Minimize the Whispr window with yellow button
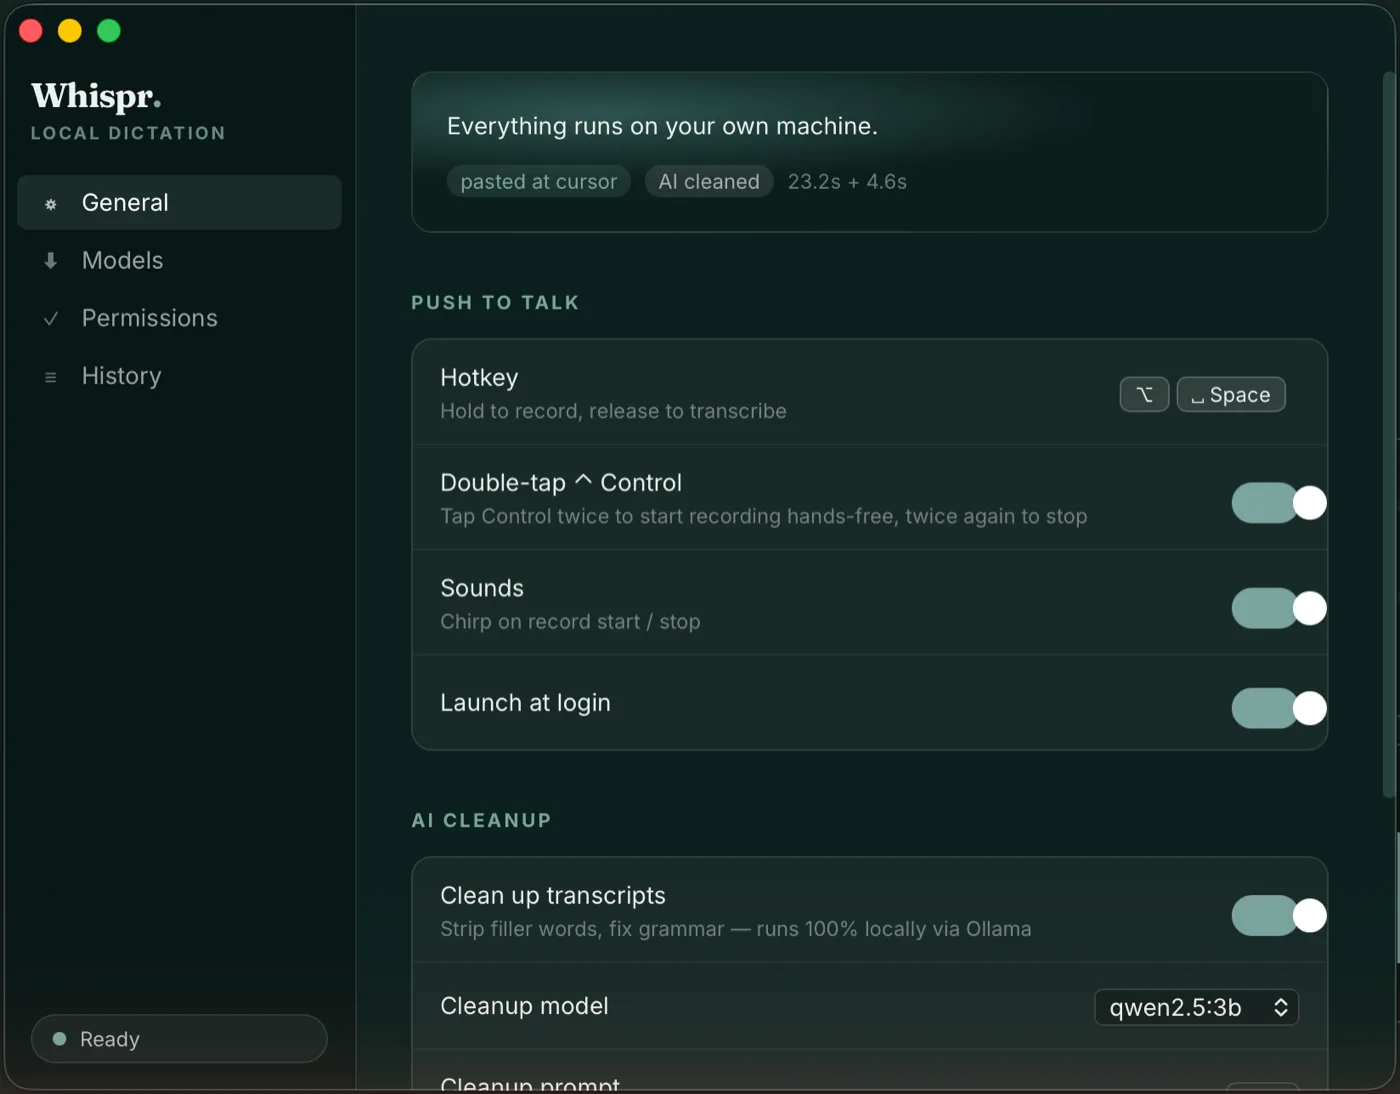The image size is (1400, 1094). point(70,31)
